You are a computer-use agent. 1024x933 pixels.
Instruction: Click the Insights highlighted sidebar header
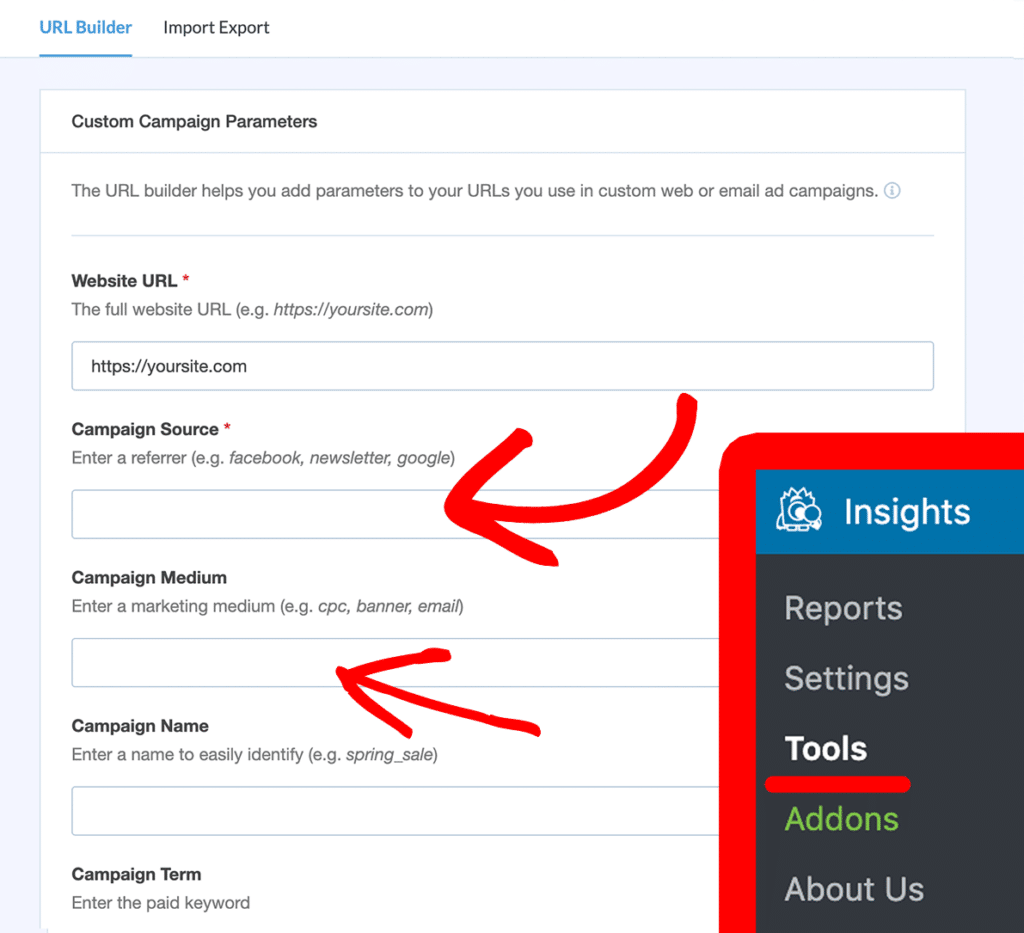906,511
